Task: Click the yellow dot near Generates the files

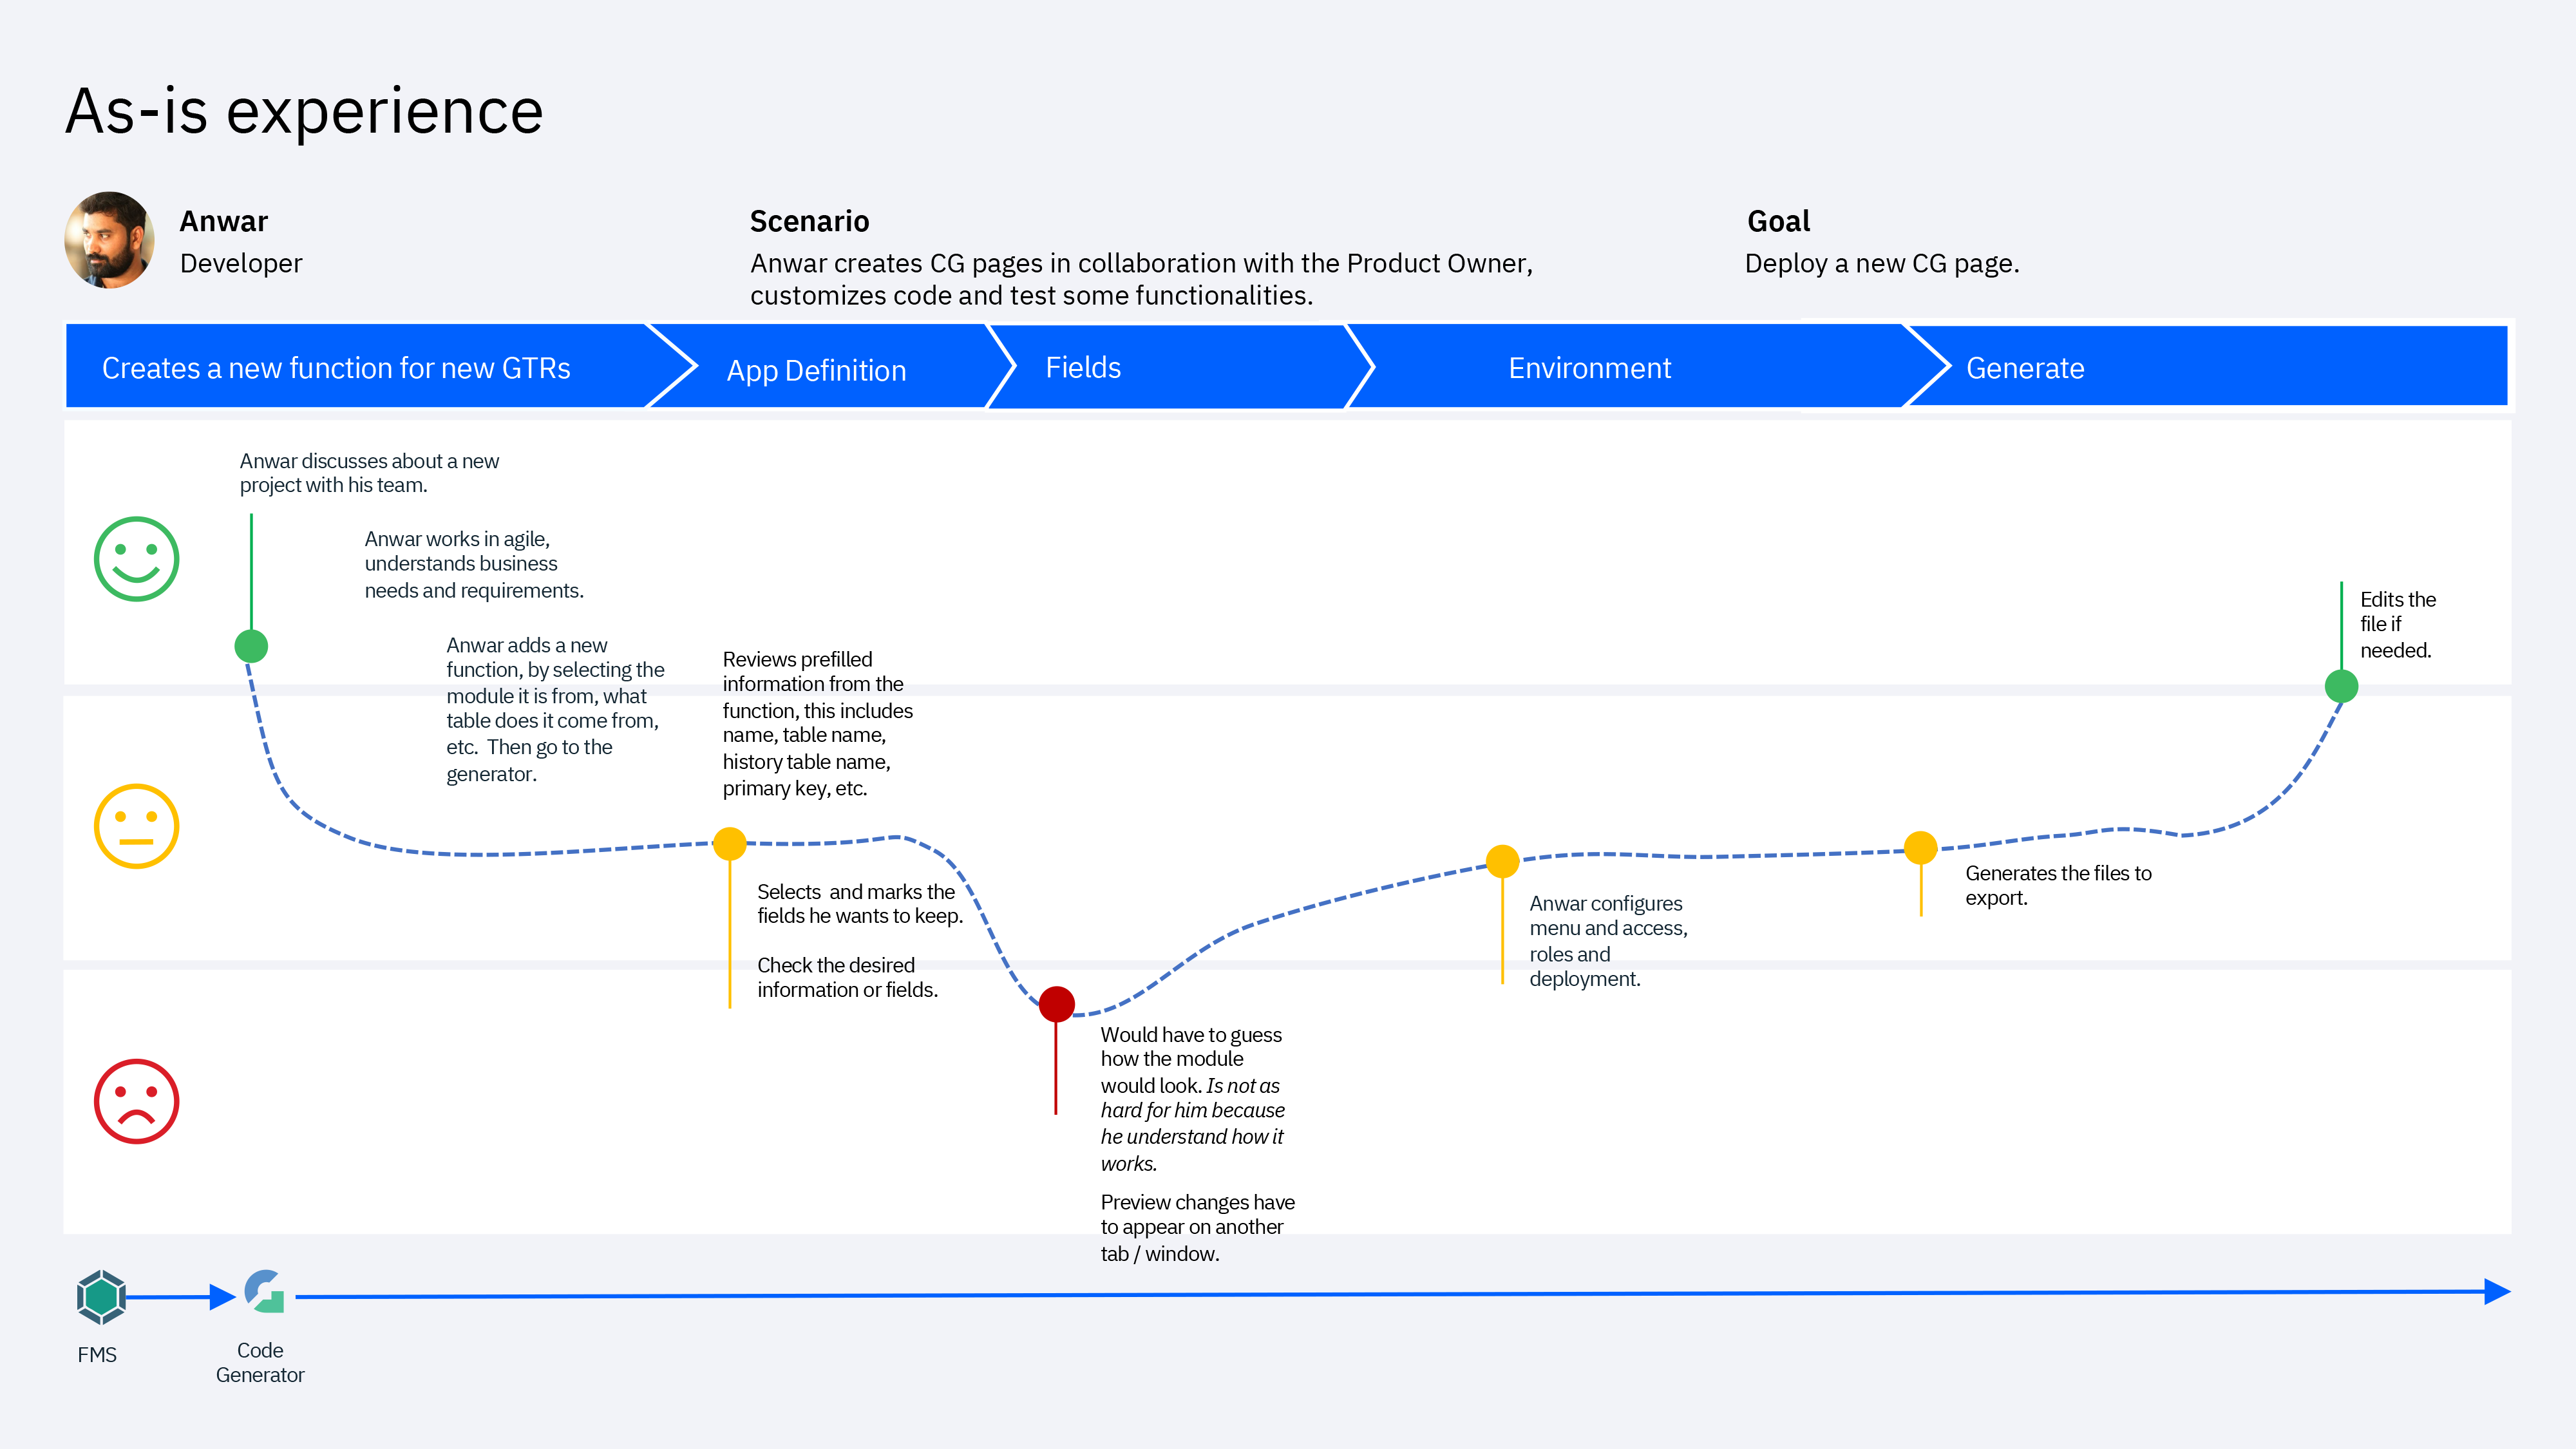Action: 1920,848
